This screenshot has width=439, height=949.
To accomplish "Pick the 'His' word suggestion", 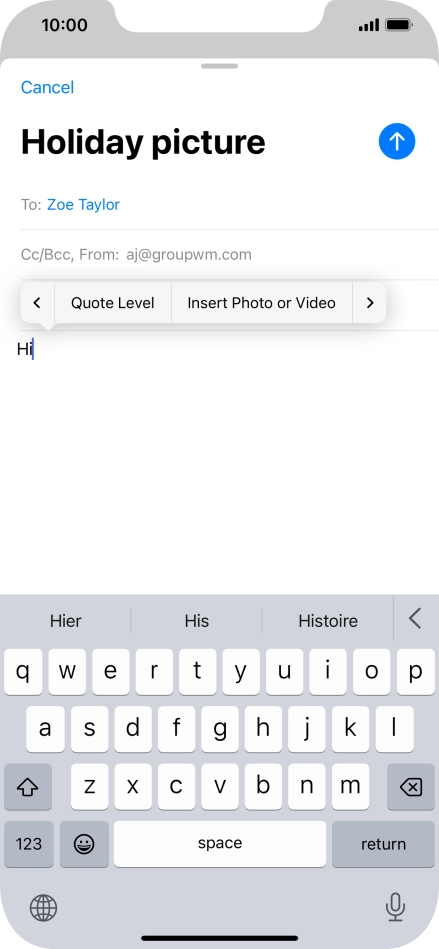I will [x=197, y=620].
